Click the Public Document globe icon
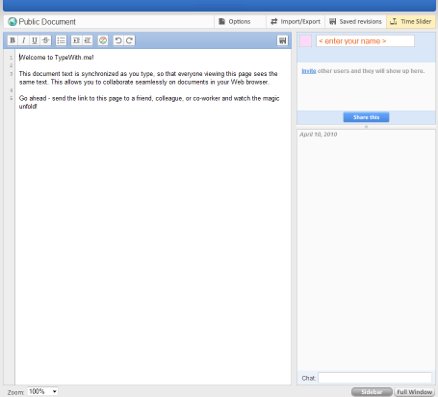Image resolution: width=438 pixels, height=397 pixels. coord(12,22)
